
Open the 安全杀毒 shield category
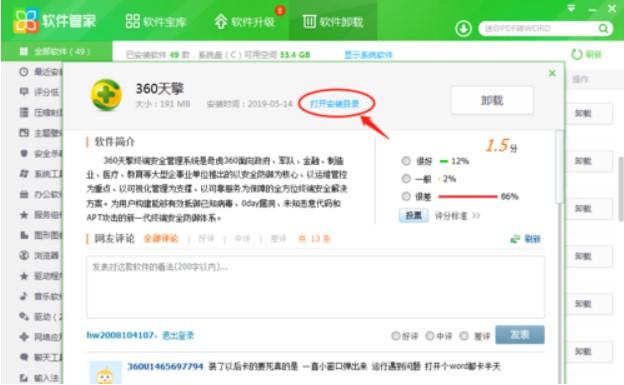(x=40, y=153)
